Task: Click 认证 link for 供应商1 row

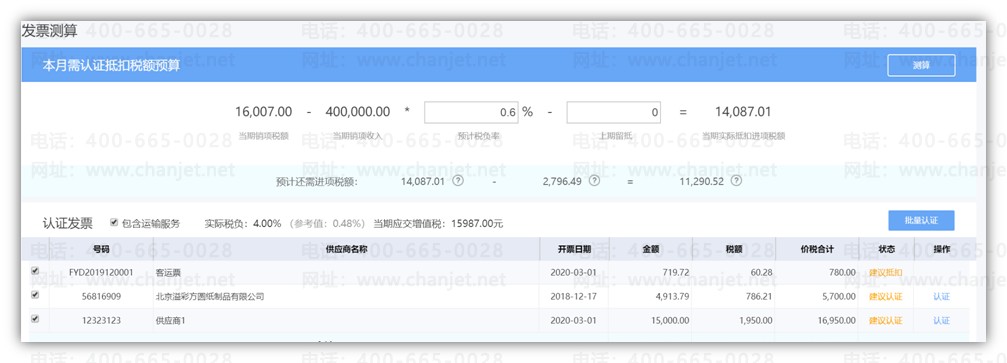Action: pyautogui.click(x=941, y=320)
